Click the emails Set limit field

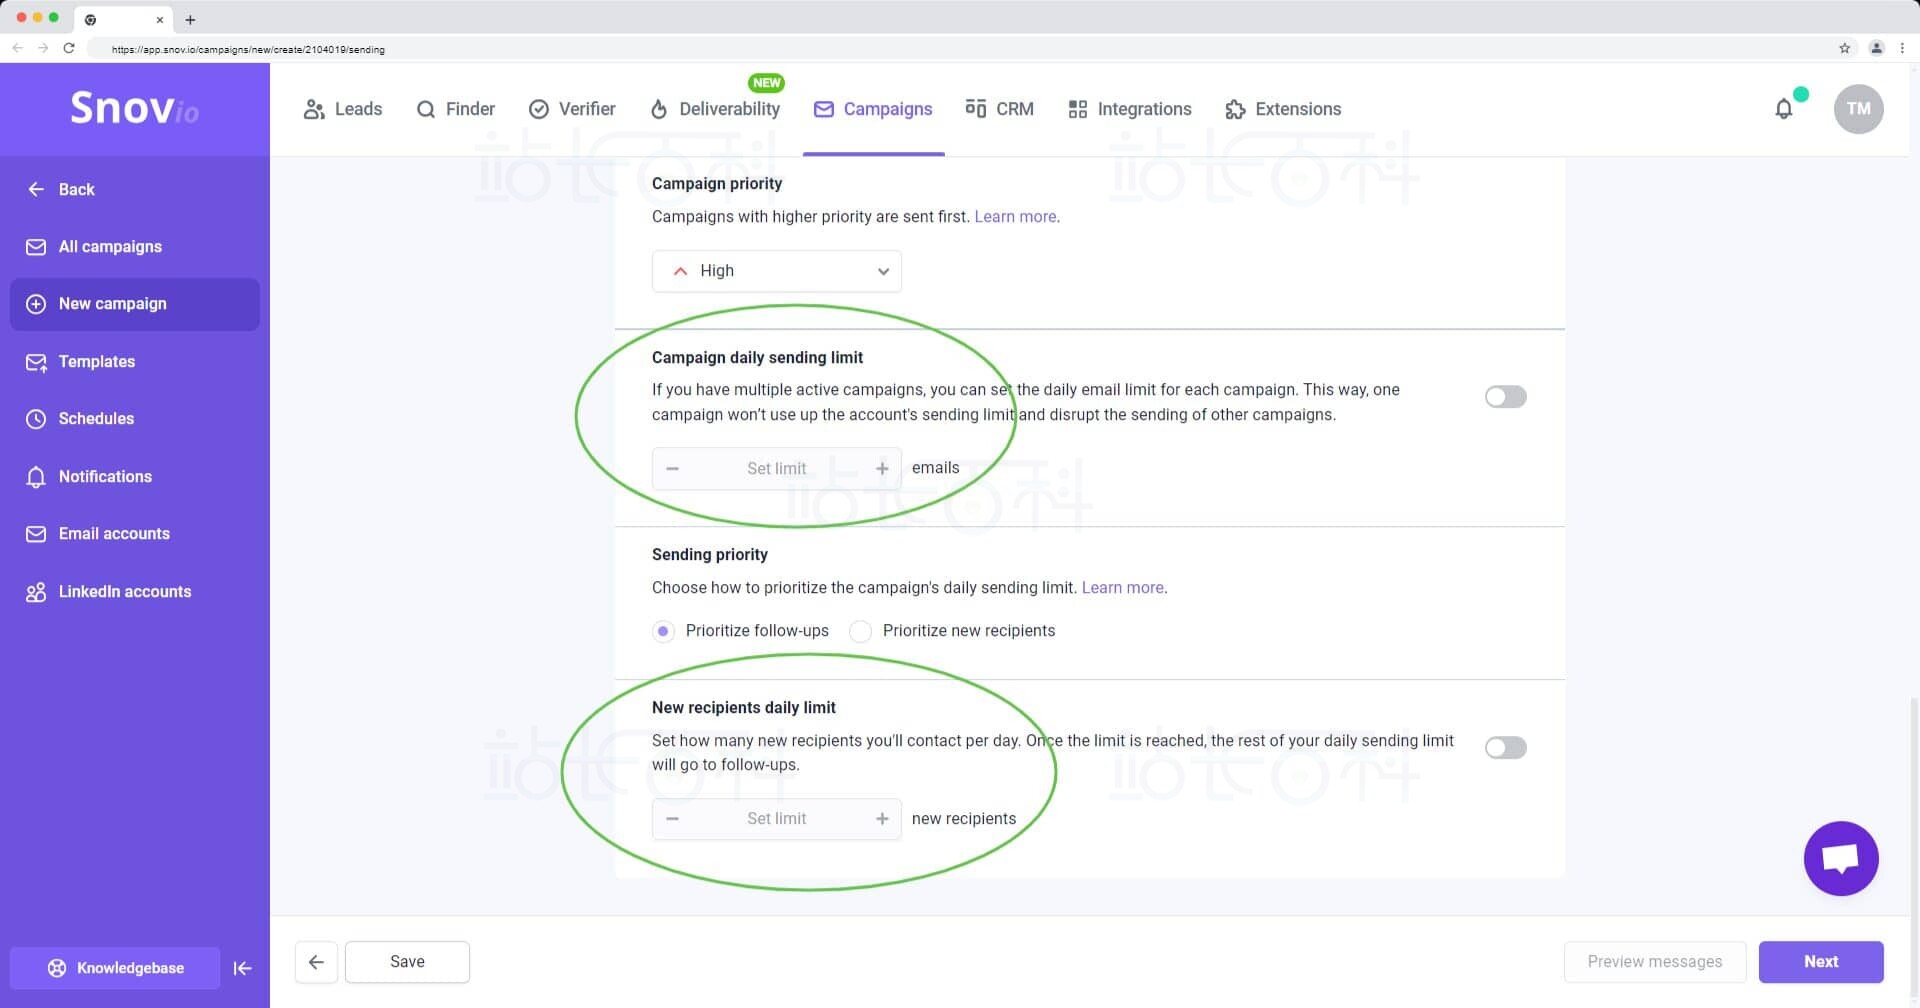pyautogui.click(x=776, y=469)
